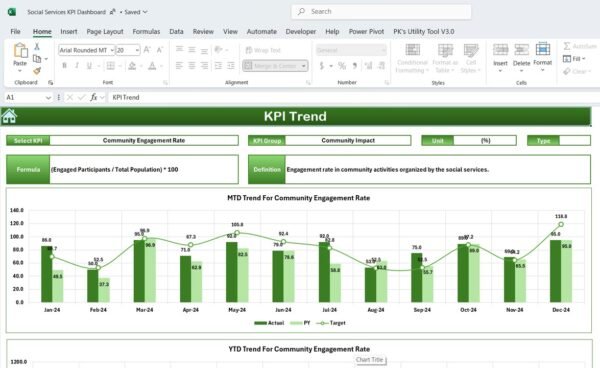The width and height of the screenshot is (600, 368).
Task: Expand the Saved status dropdown
Action: coord(145,12)
